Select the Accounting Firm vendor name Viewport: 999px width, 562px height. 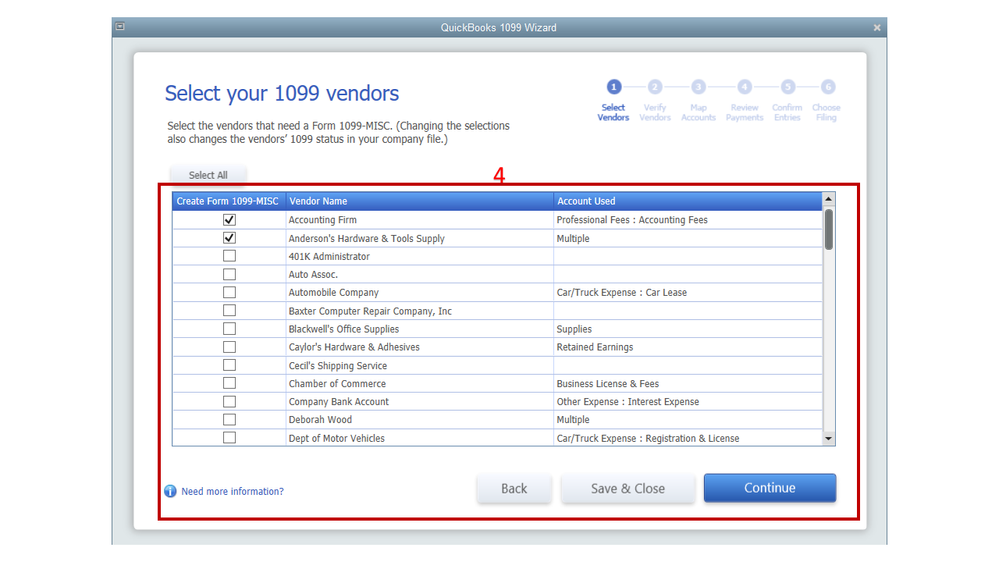(322, 220)
